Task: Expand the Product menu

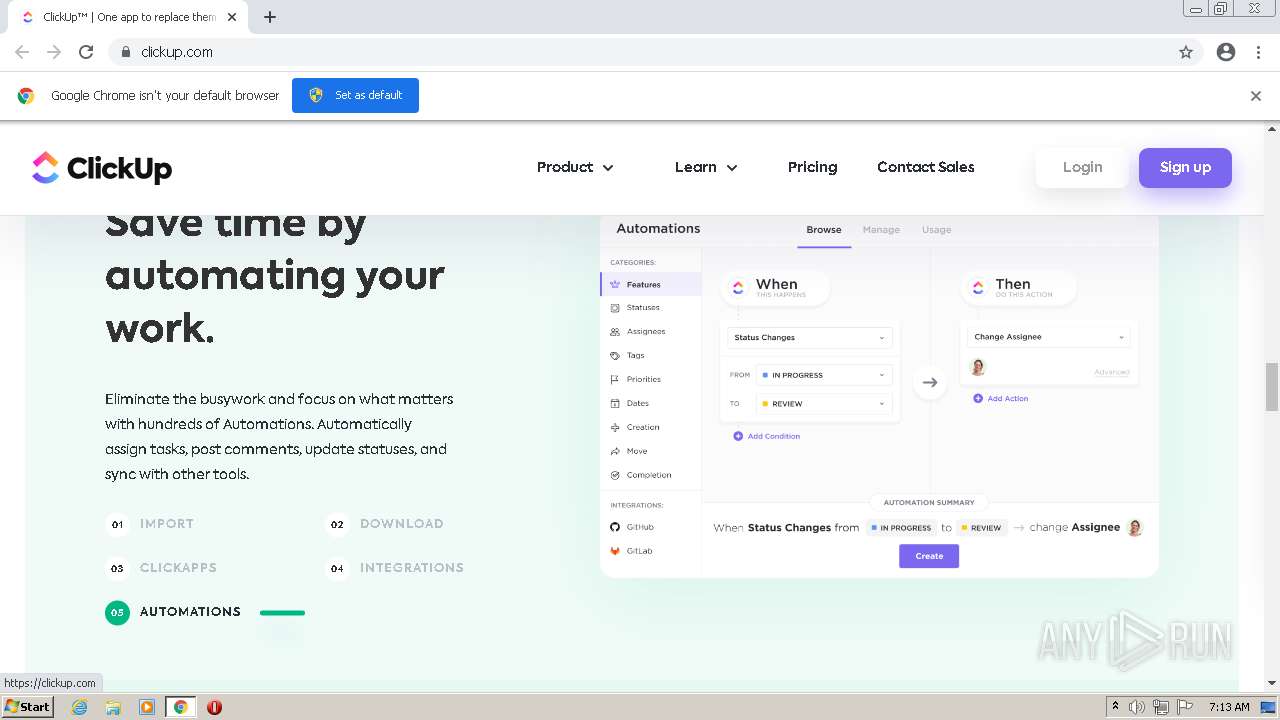Action: click(x=575, y=167)
